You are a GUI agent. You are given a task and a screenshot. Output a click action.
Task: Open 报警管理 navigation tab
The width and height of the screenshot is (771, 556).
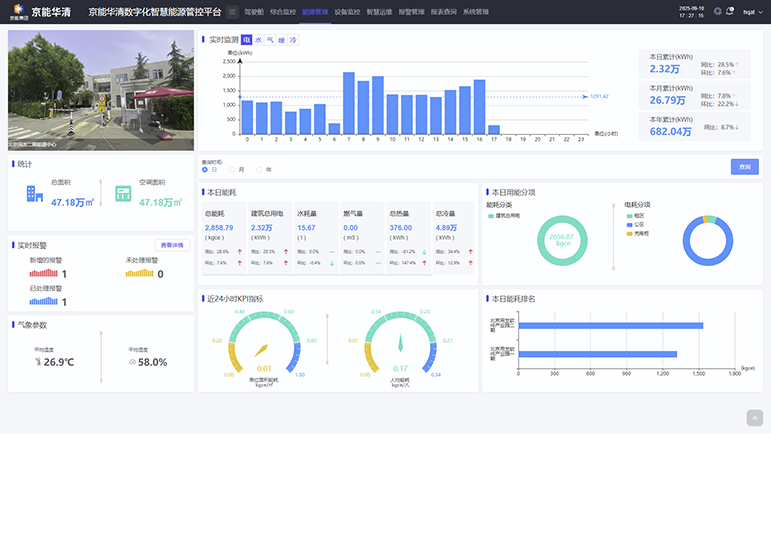[411, 12]
